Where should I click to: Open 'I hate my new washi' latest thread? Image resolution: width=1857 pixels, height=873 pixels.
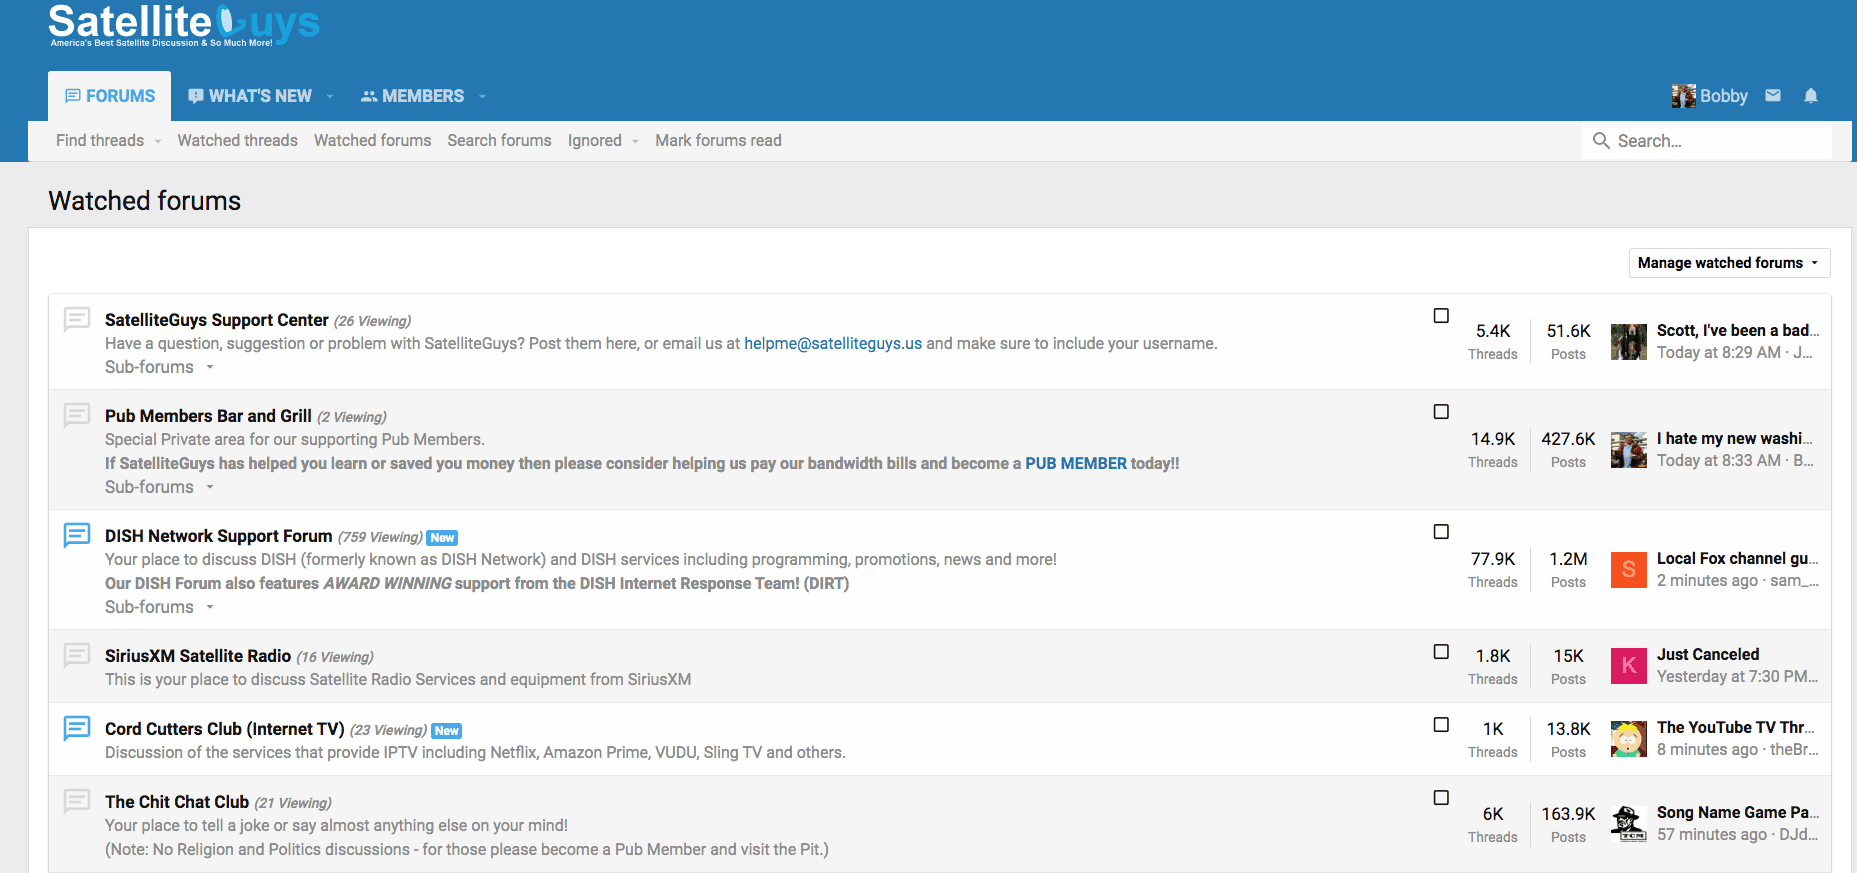pyautogui.click(x=1734, y=439)
